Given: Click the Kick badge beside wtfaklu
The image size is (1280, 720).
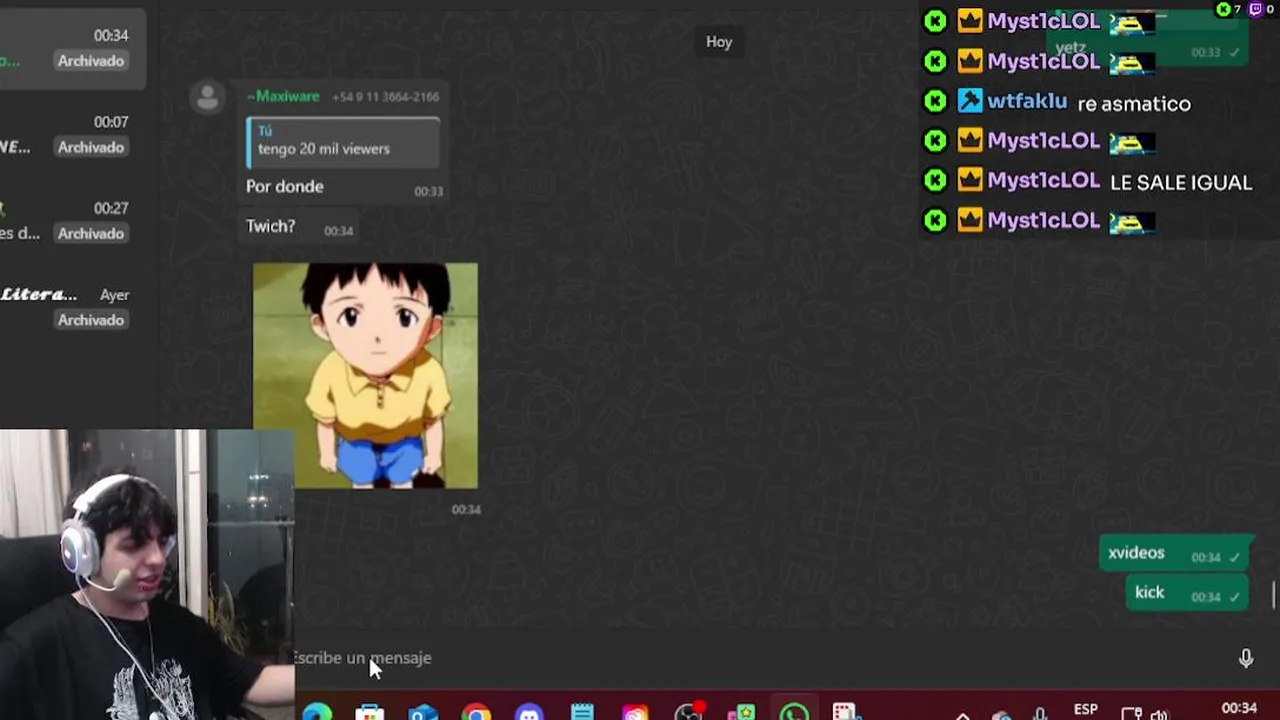Looking at the screenshot, I should tap(935, 101).
